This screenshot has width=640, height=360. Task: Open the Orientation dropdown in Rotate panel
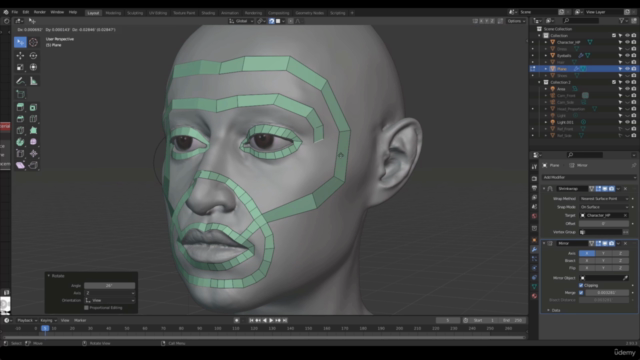coord(109,300)
